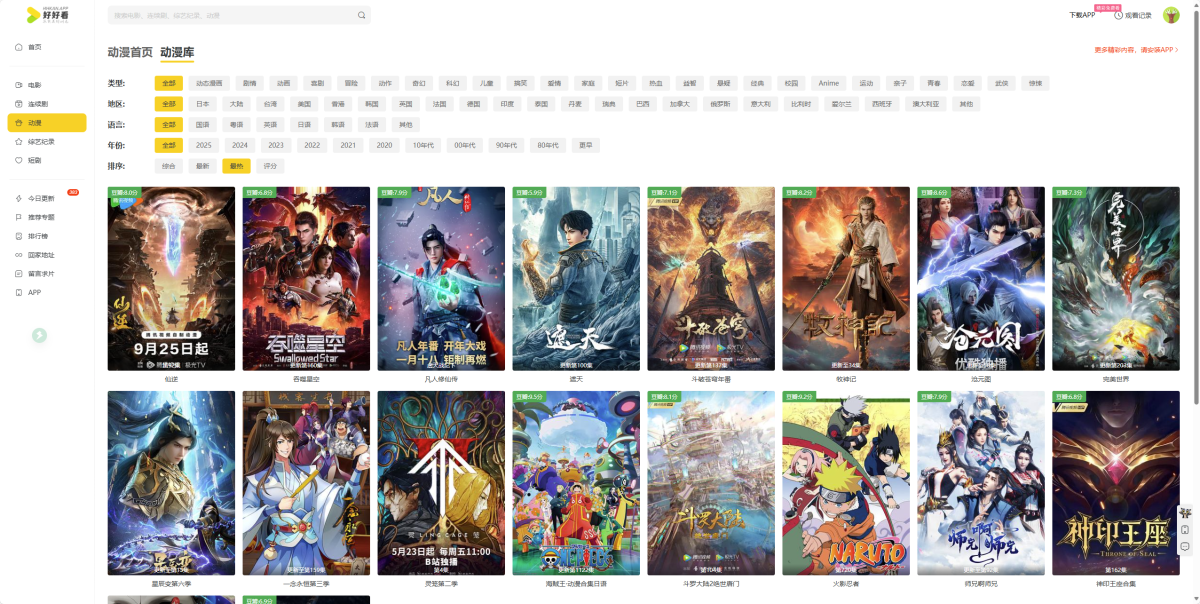Click the 今日更新 red count badge
The height and width of the screenshot is (604, 1200).
click(x=73, y=192)
